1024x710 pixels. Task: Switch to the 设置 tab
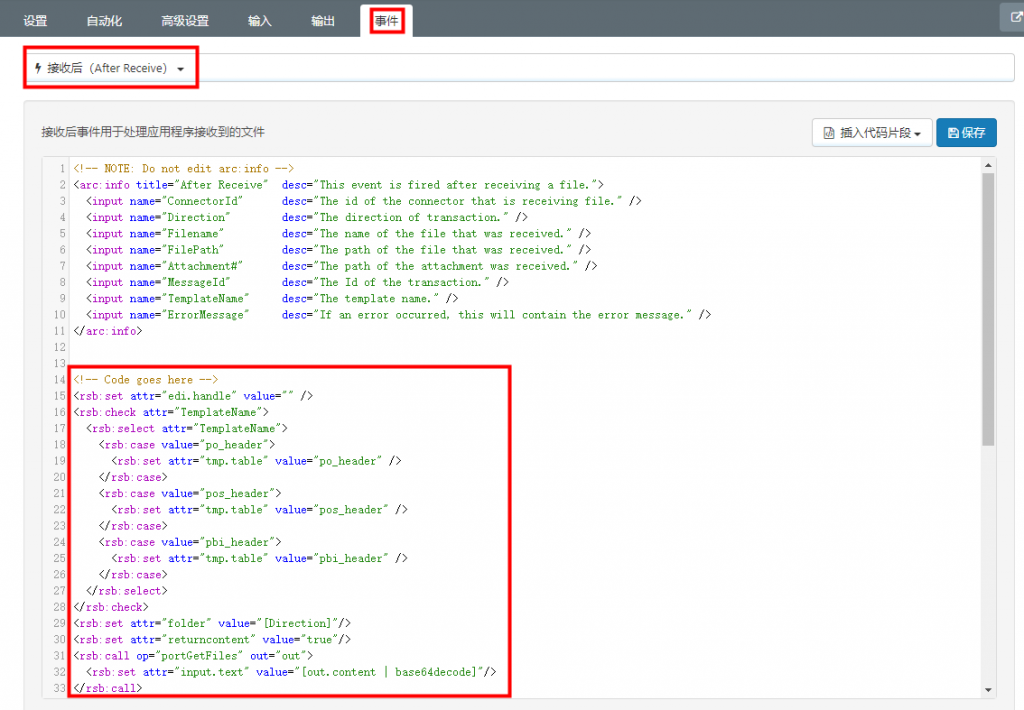[35, 21]
